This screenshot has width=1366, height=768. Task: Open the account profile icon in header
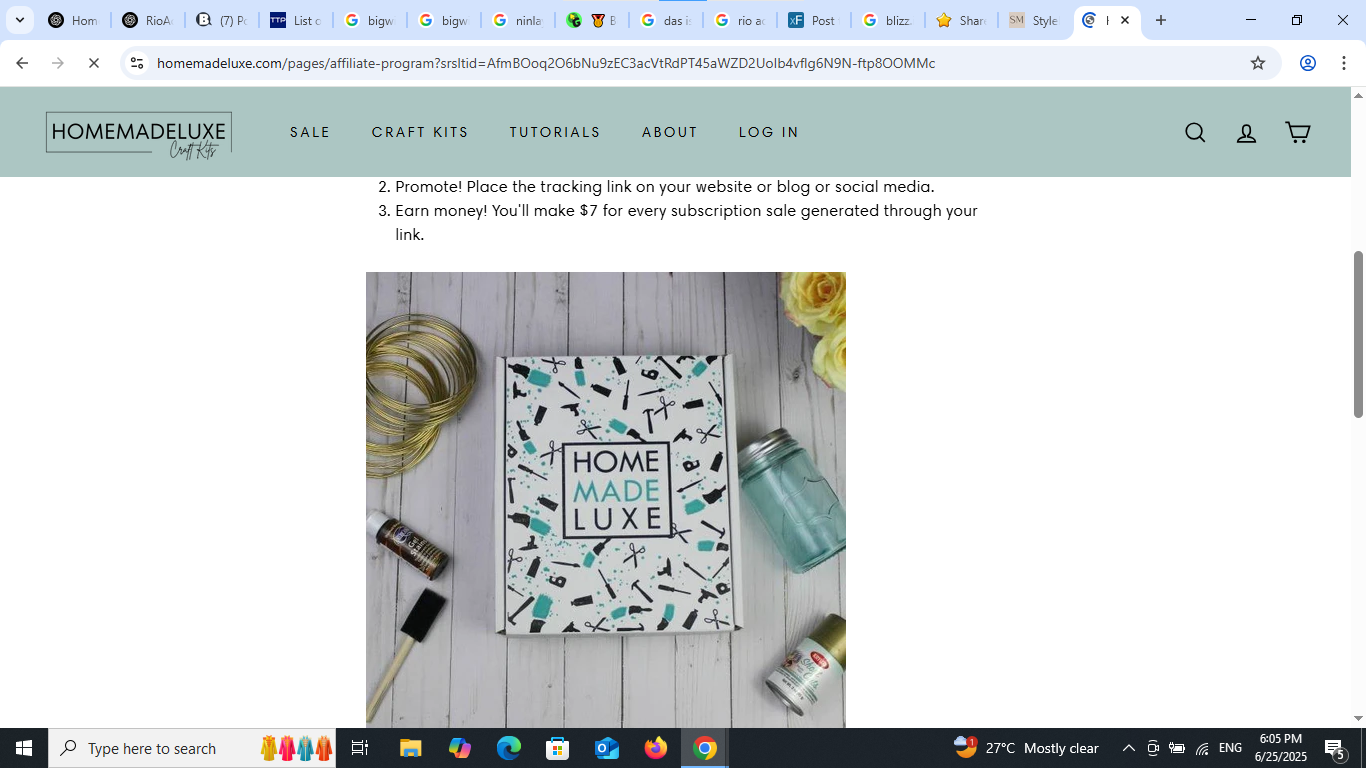click(1246, 133)
